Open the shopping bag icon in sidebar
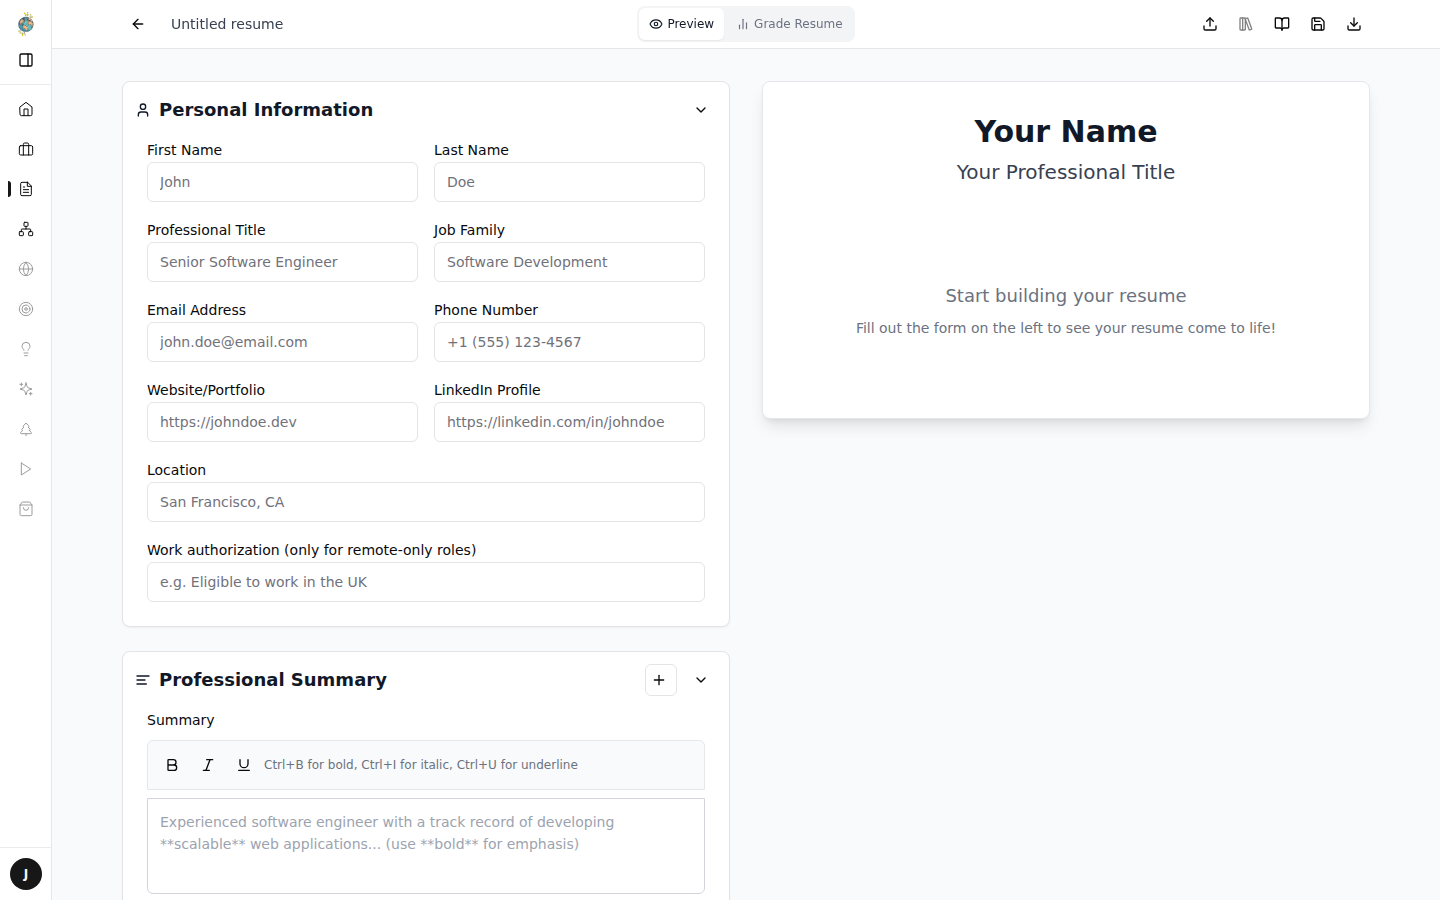Image resolution: width=1440 pixels, height=900 pixels. pyautogui.click(x=26, y=509)
